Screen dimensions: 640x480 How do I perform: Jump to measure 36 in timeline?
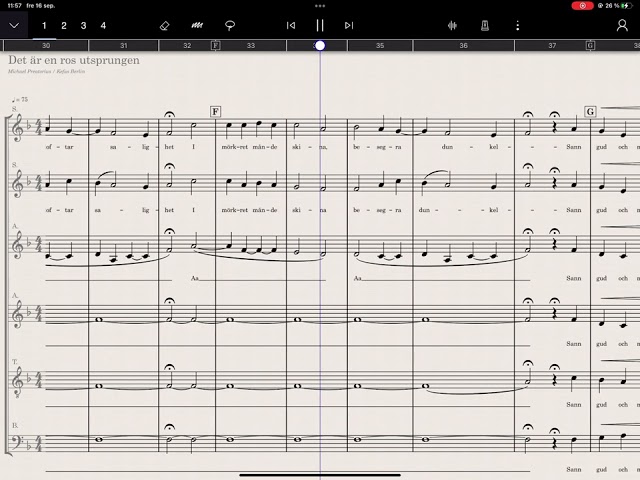(464, 45)
